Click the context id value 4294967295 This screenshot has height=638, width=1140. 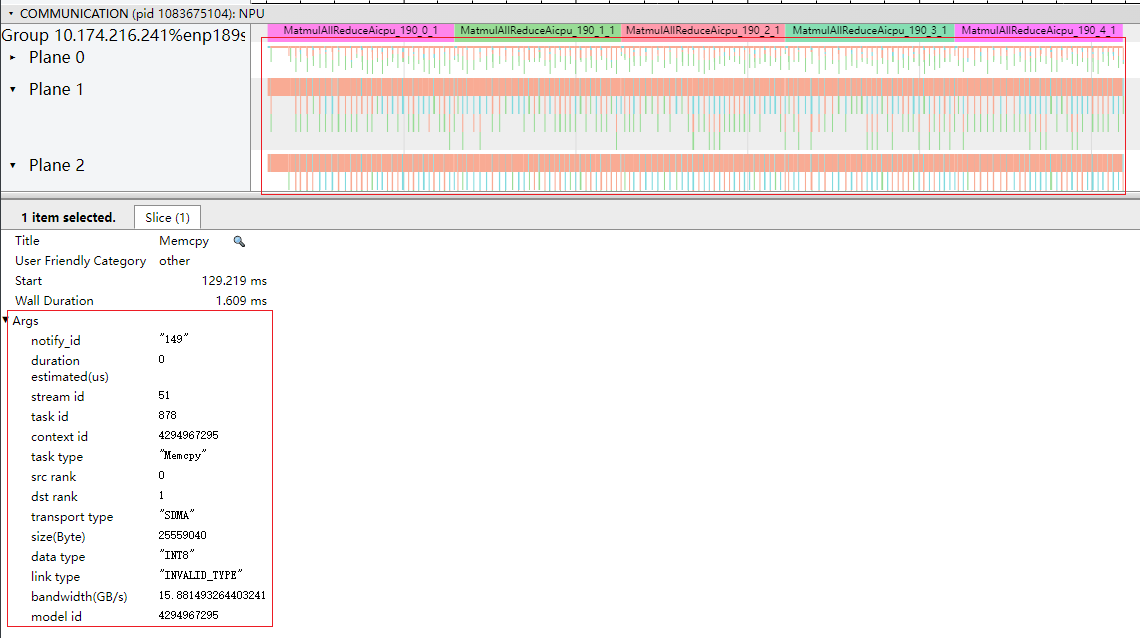click(x=188, y=435)
